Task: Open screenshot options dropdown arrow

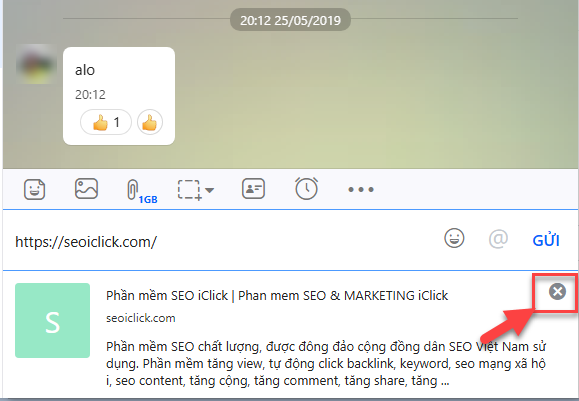Action: click(x=209, y=190)
